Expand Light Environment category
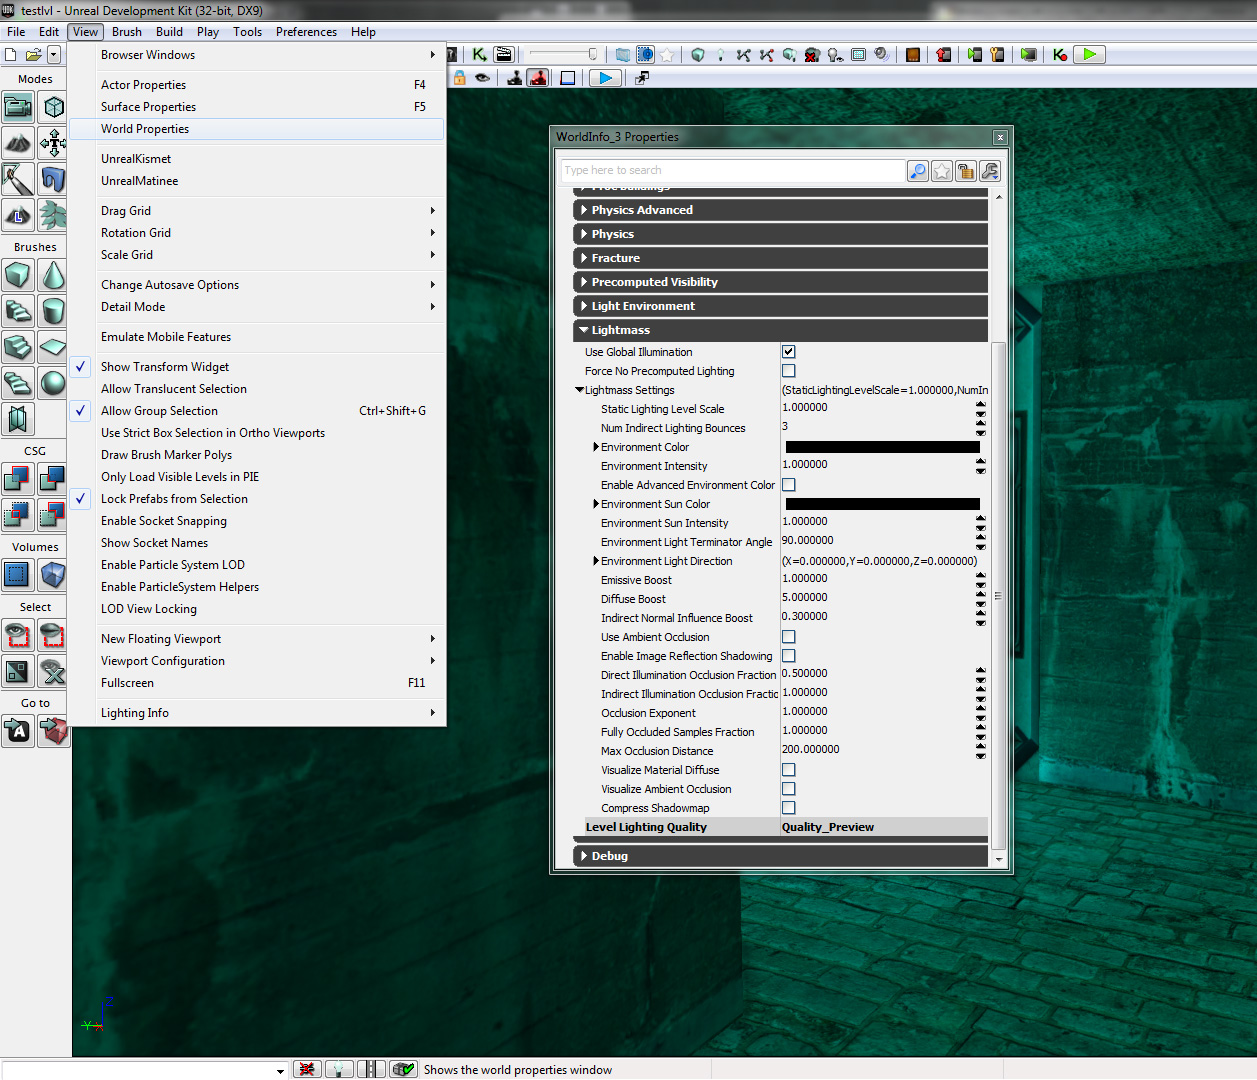Image resolution: width=1257 pixels, height=1080 pixels. [x=780, y=306]
